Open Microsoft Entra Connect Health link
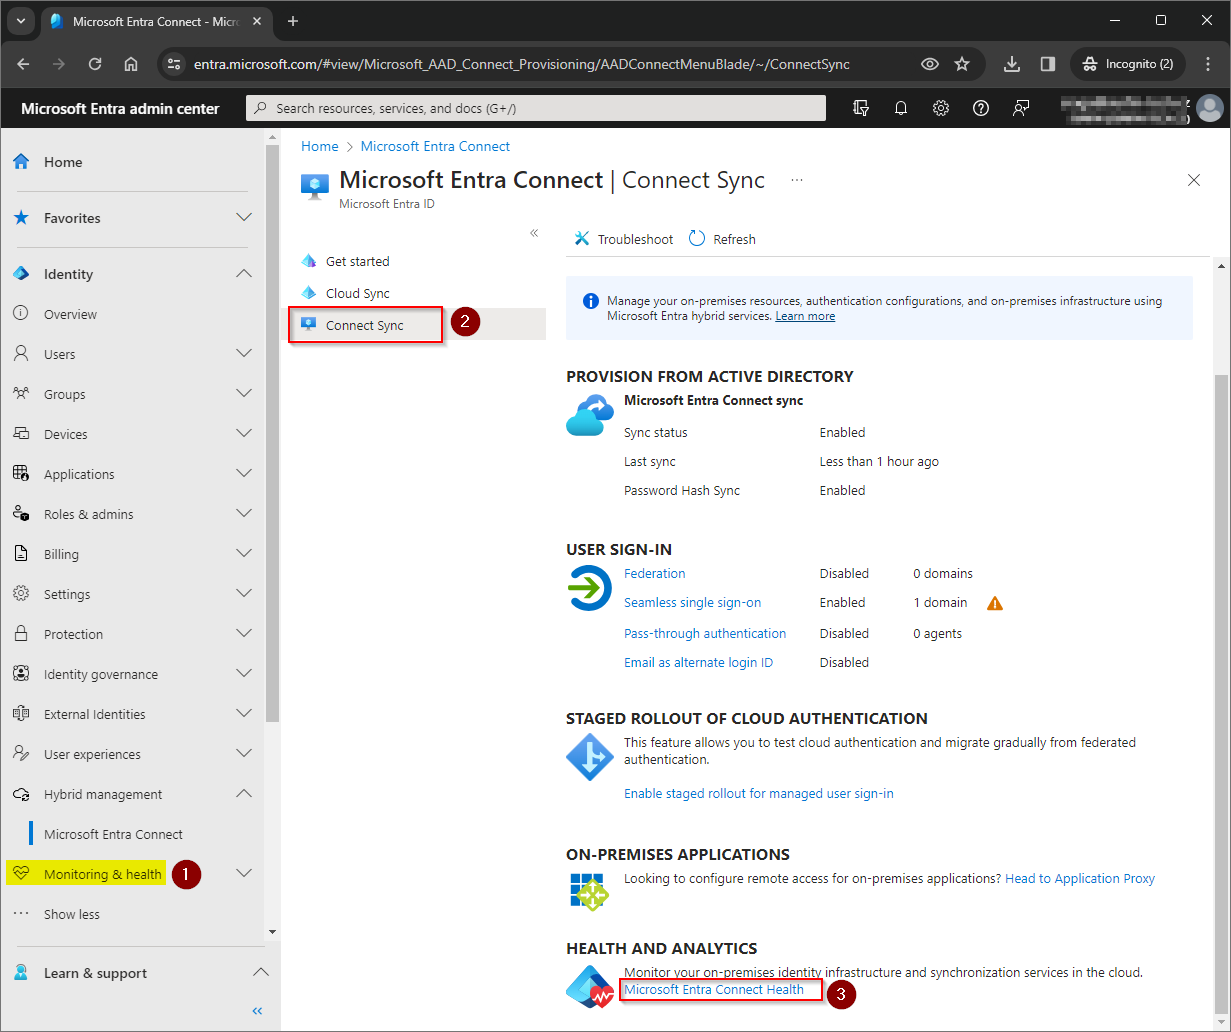This screenshot has height=1032, width=1231. (714, 989)
